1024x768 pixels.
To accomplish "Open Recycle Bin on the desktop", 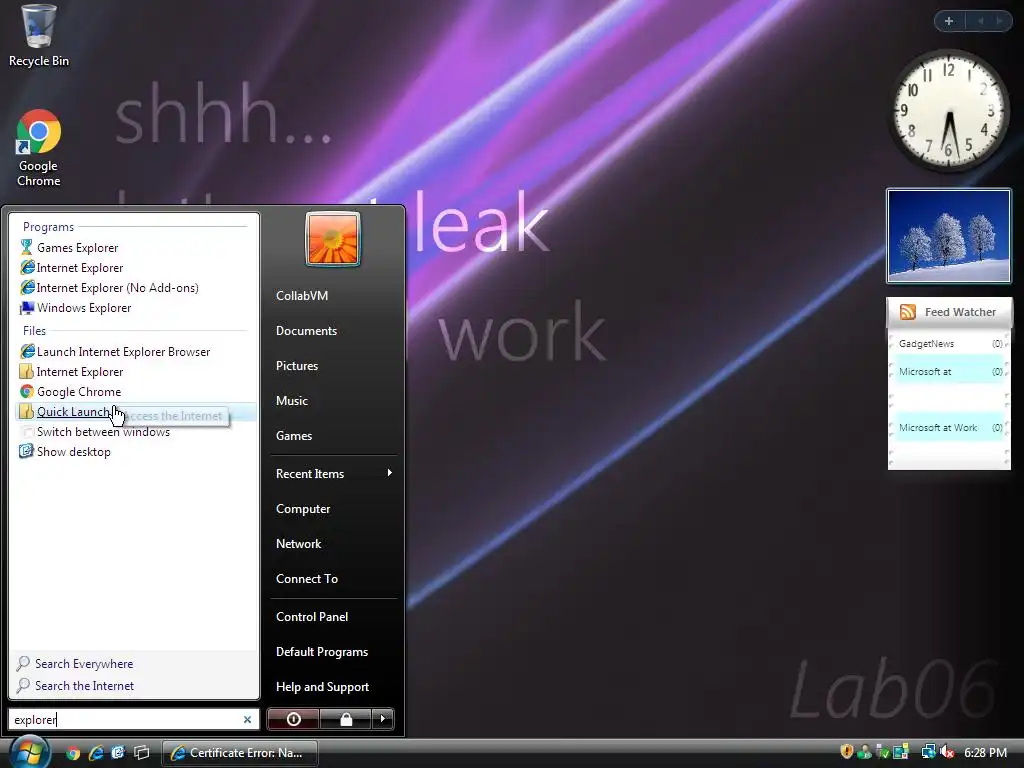I will tap(38, 36).
